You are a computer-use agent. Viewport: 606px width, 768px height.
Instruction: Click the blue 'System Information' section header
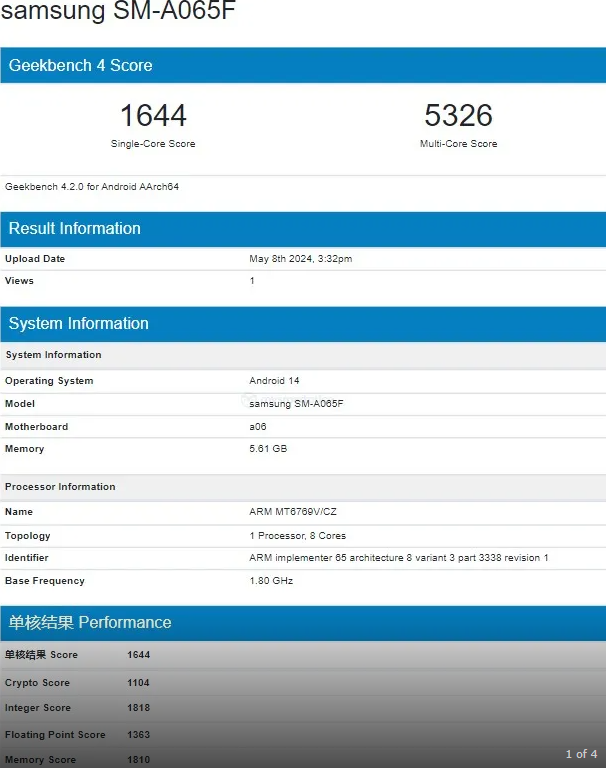(303, 324)
